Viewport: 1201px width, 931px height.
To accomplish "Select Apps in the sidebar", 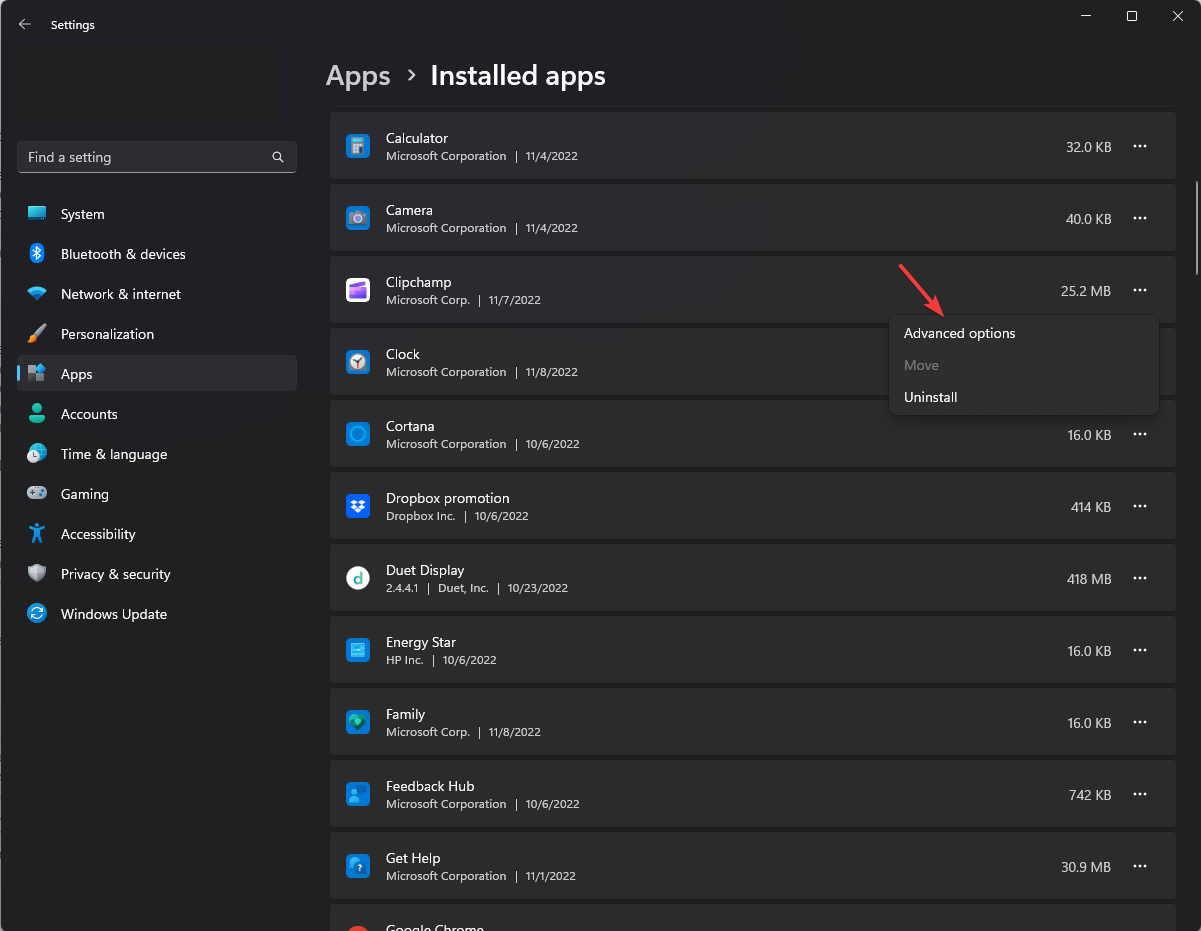I will [x=157, y=374].
